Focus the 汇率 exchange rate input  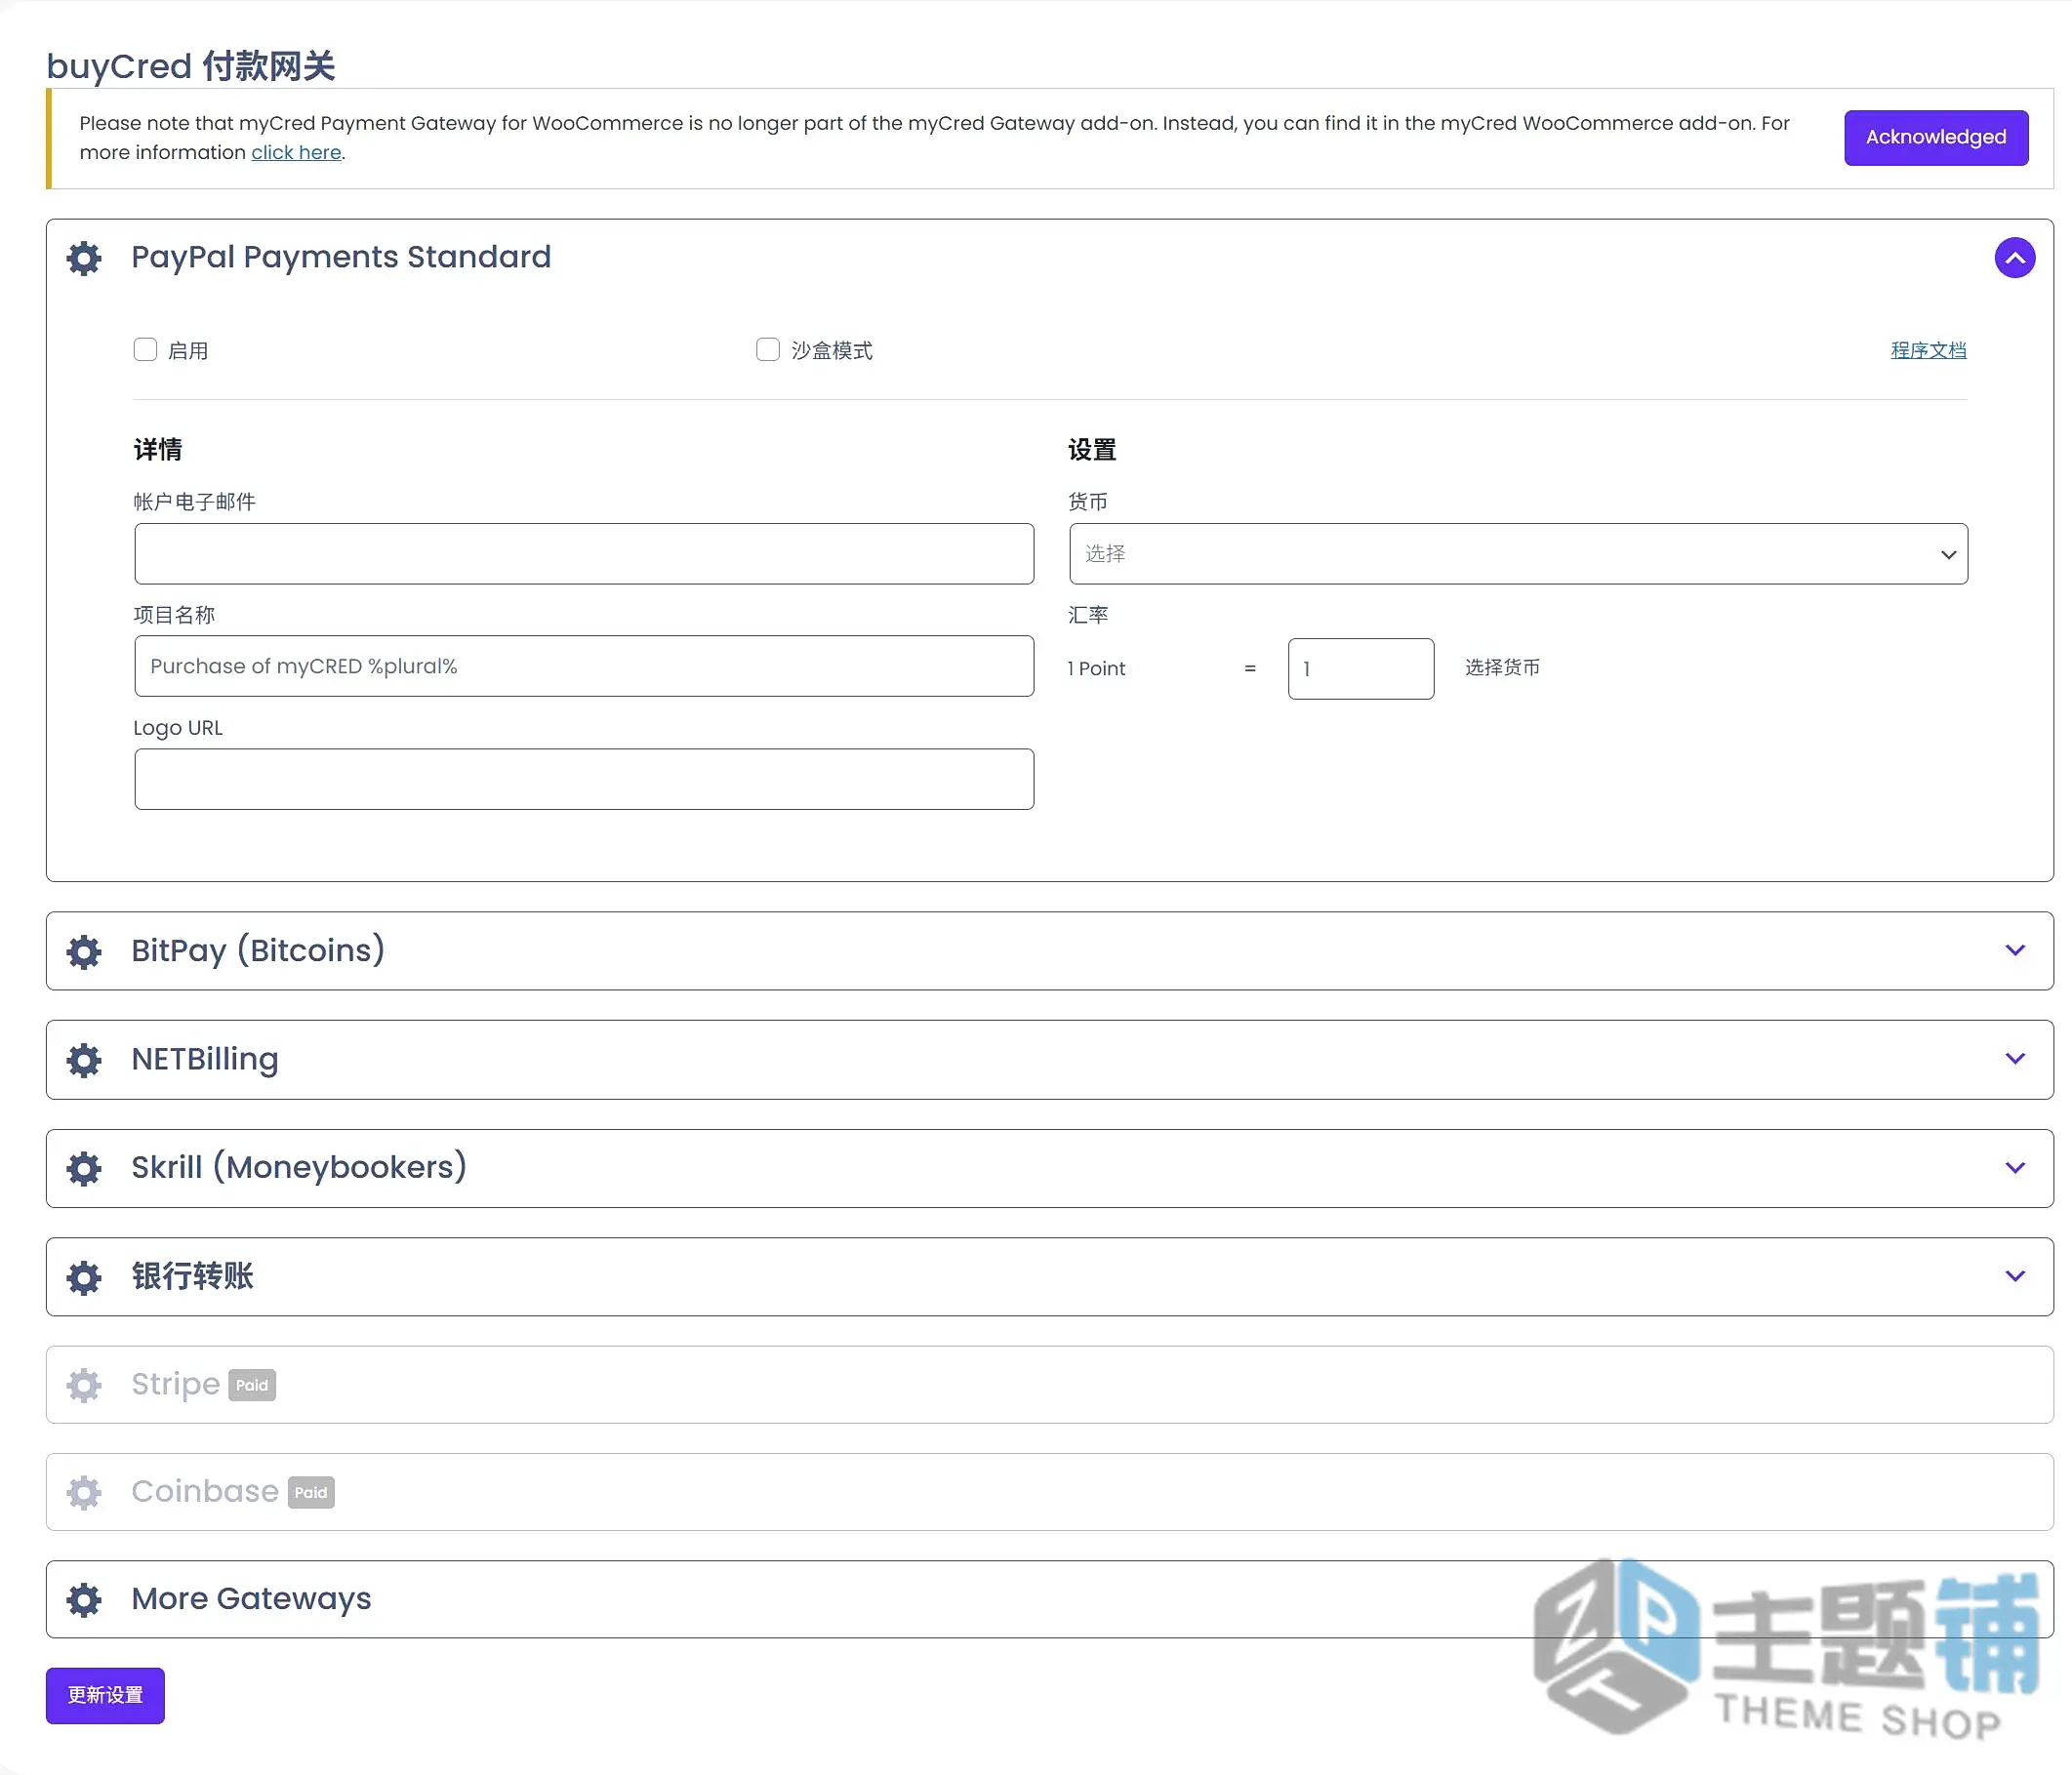coord(1361,668)
